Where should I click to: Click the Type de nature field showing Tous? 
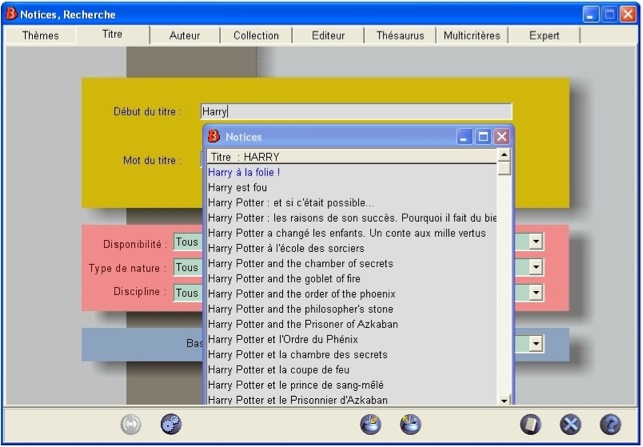click(188, 267)
